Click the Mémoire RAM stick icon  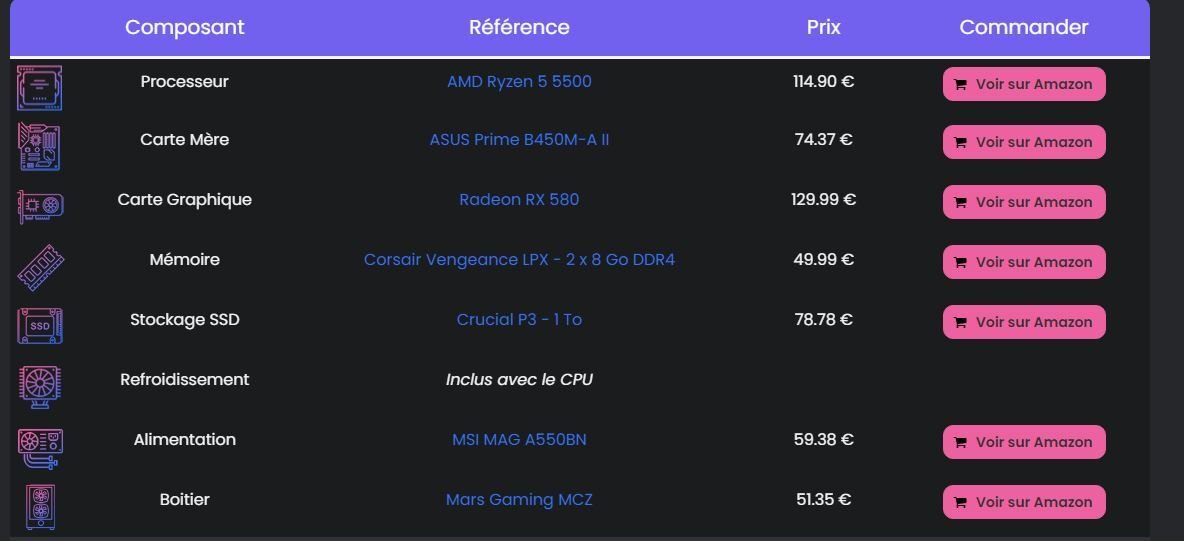(41, 267)
